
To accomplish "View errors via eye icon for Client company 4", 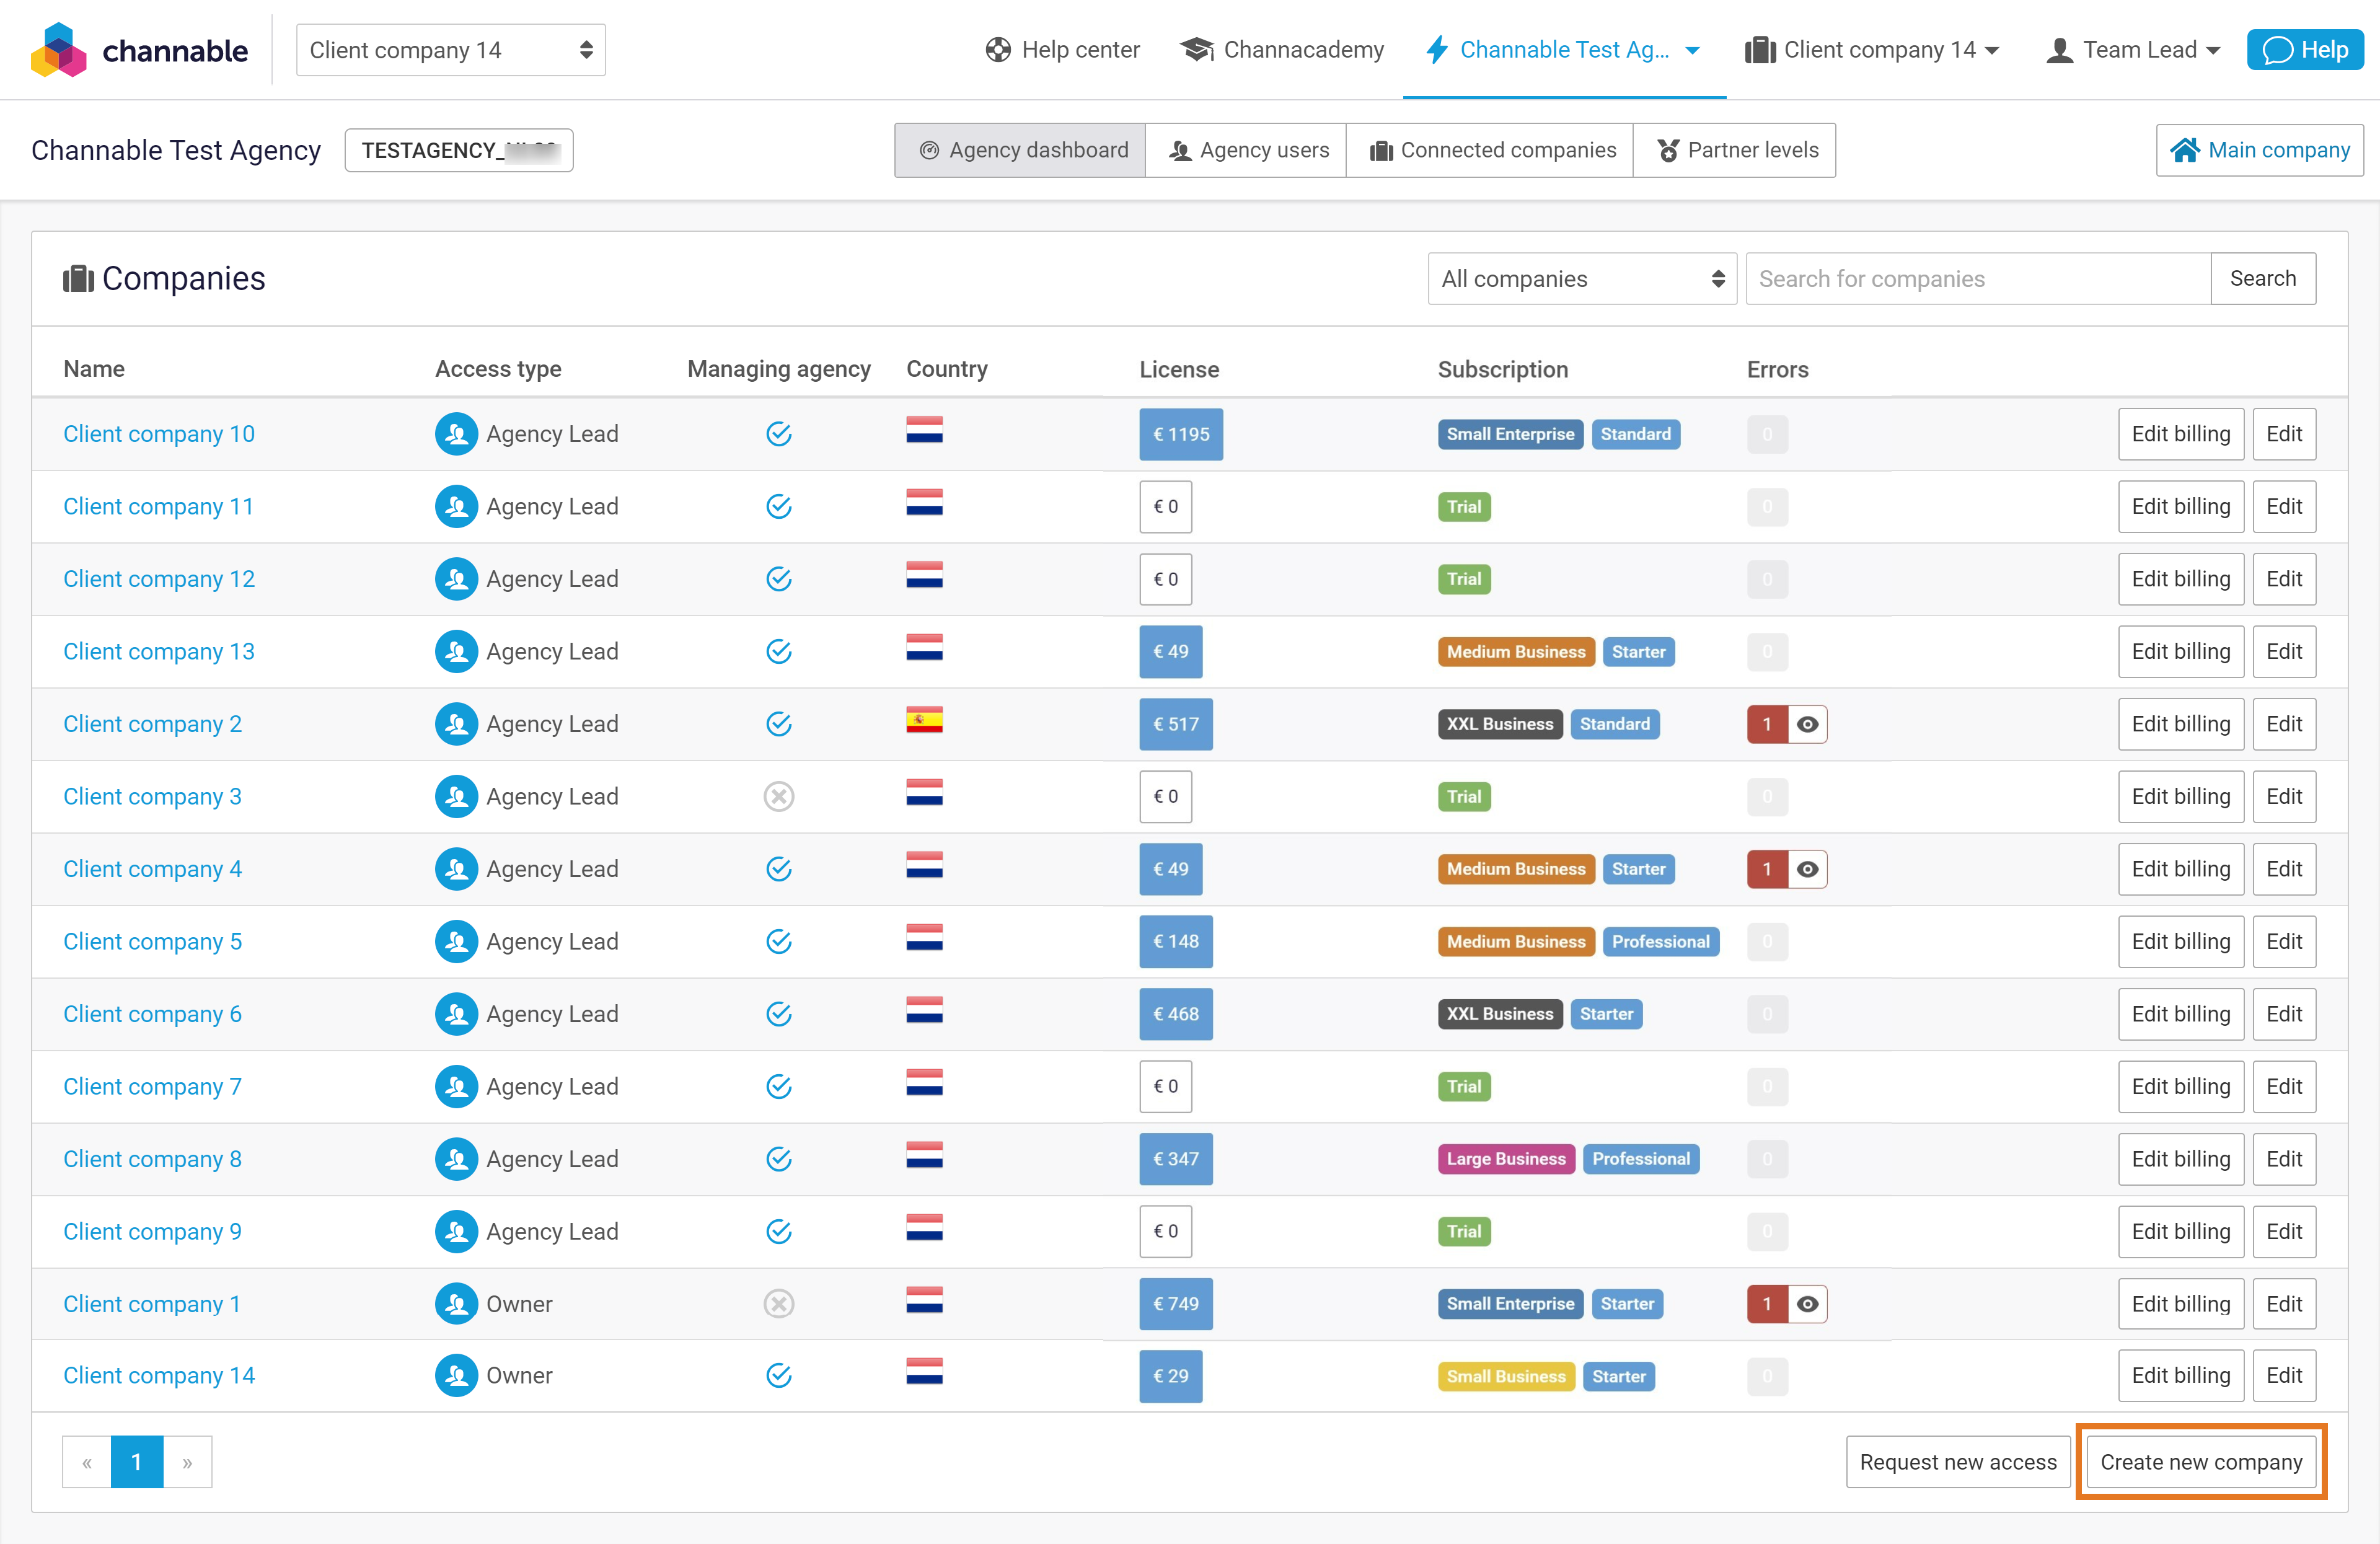I will [1808, 869].
